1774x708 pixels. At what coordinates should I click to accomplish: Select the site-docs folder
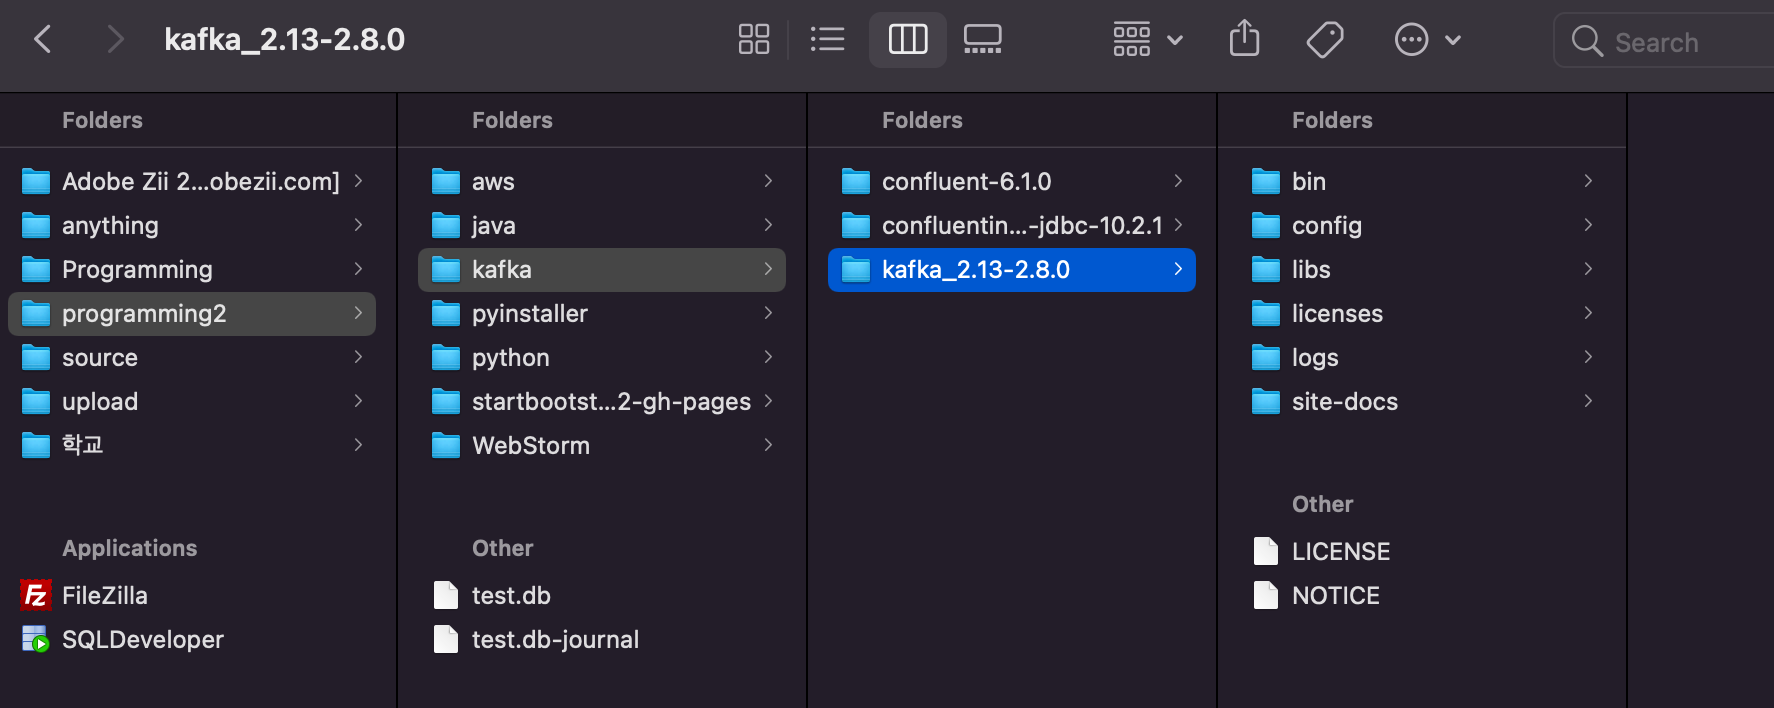tap(1422, 401)
